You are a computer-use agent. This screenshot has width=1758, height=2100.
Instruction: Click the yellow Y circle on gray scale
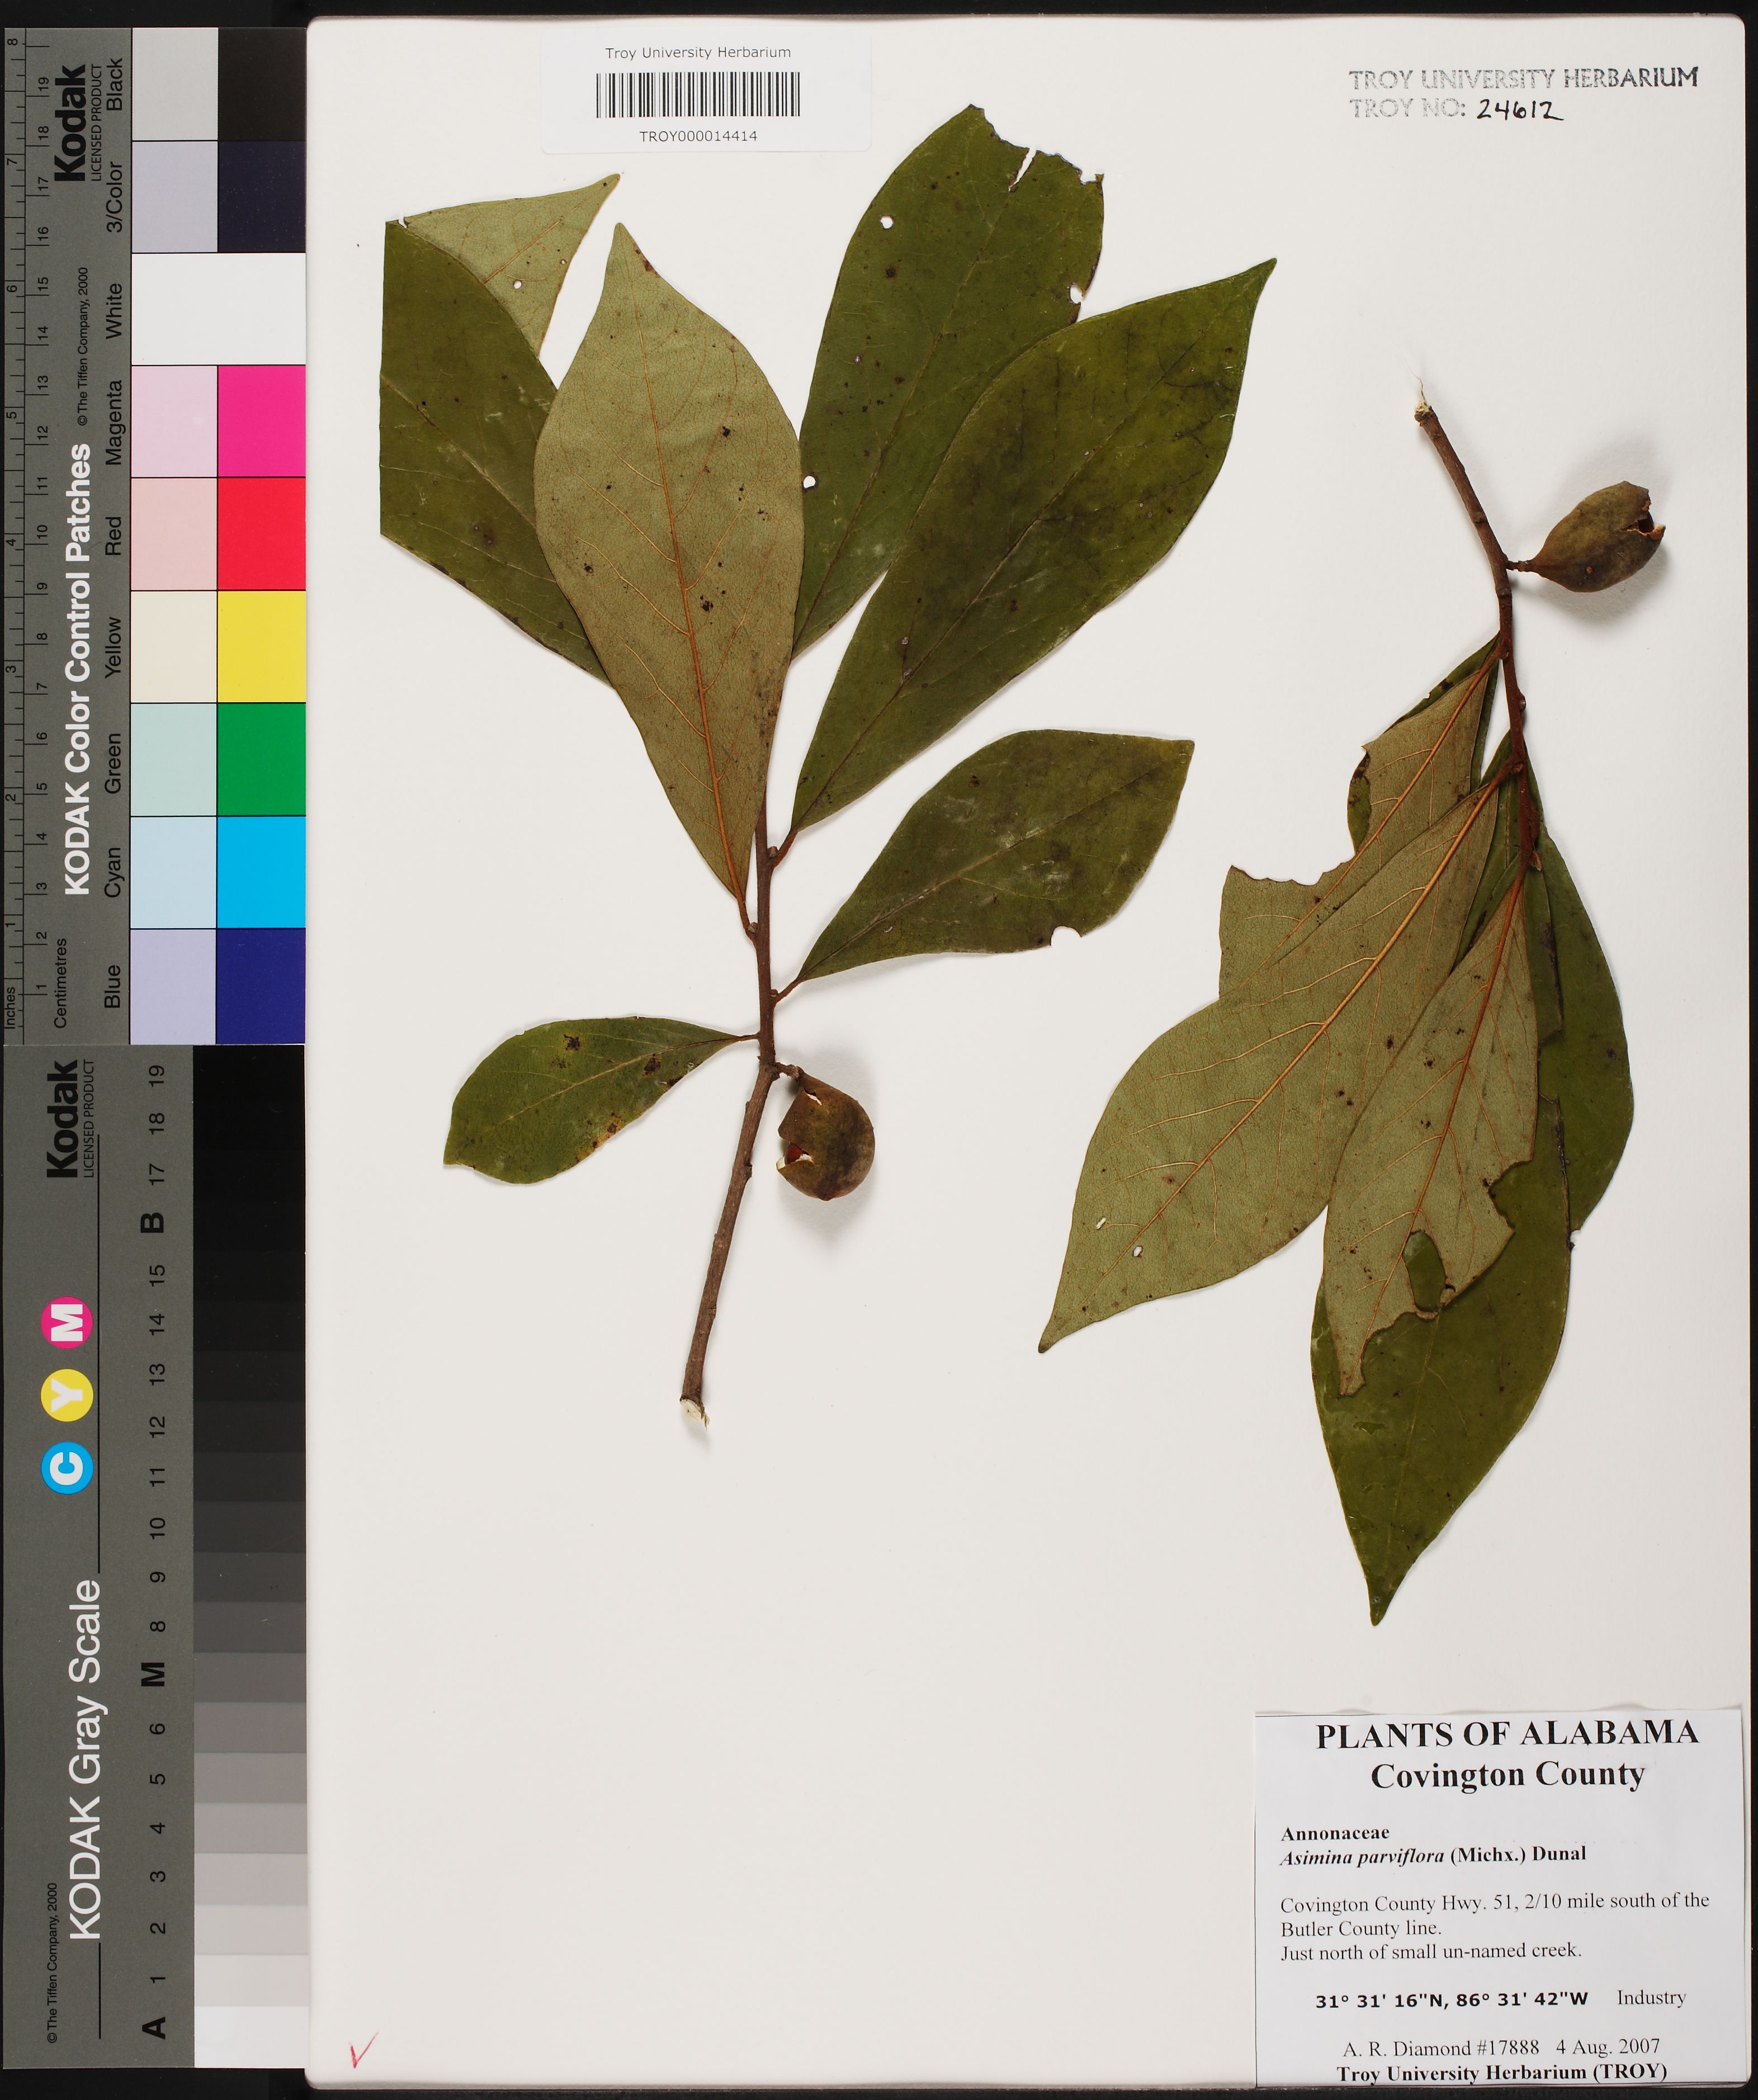(x=67, y=1395)
